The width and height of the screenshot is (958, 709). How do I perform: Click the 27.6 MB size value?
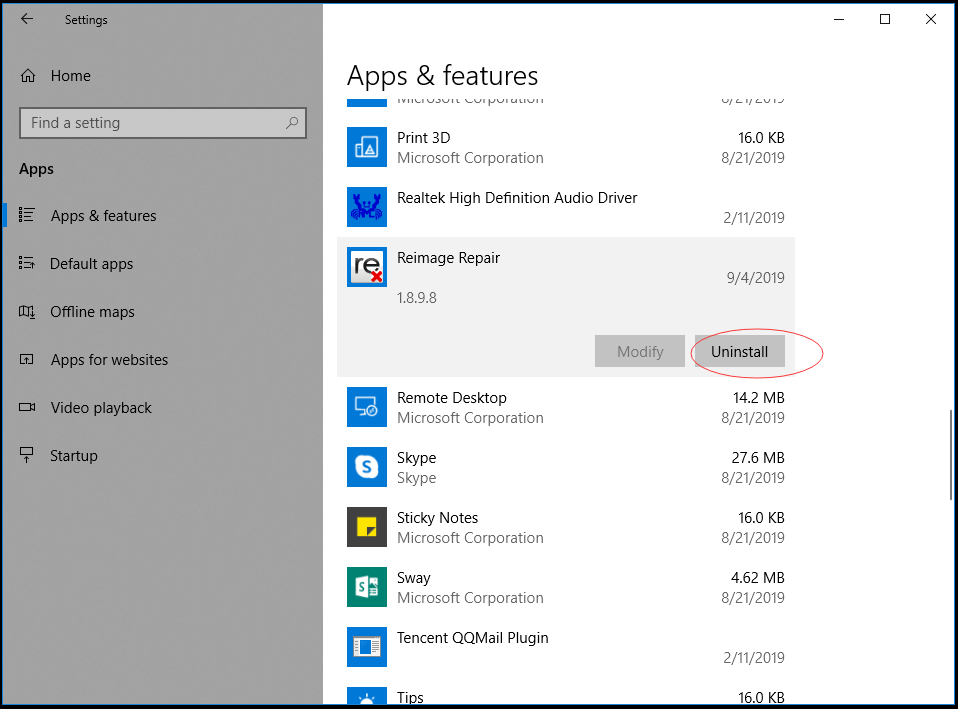[758, 458]
